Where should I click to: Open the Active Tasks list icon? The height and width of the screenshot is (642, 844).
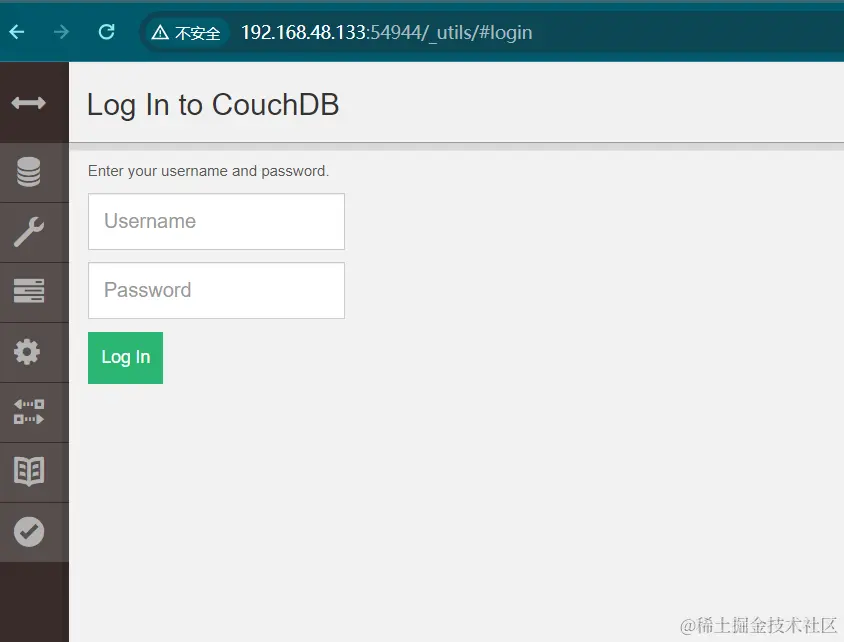(x=29, y=291)
